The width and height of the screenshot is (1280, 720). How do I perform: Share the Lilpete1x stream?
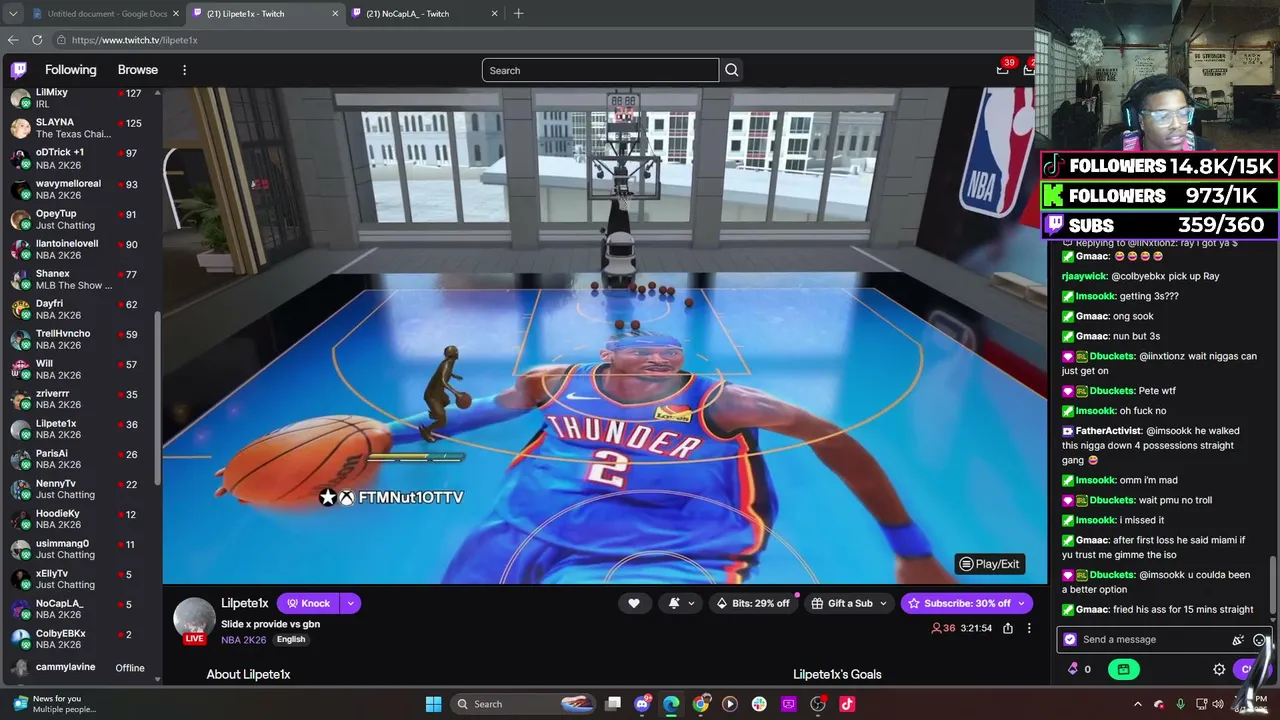[x=1008, y=628]
